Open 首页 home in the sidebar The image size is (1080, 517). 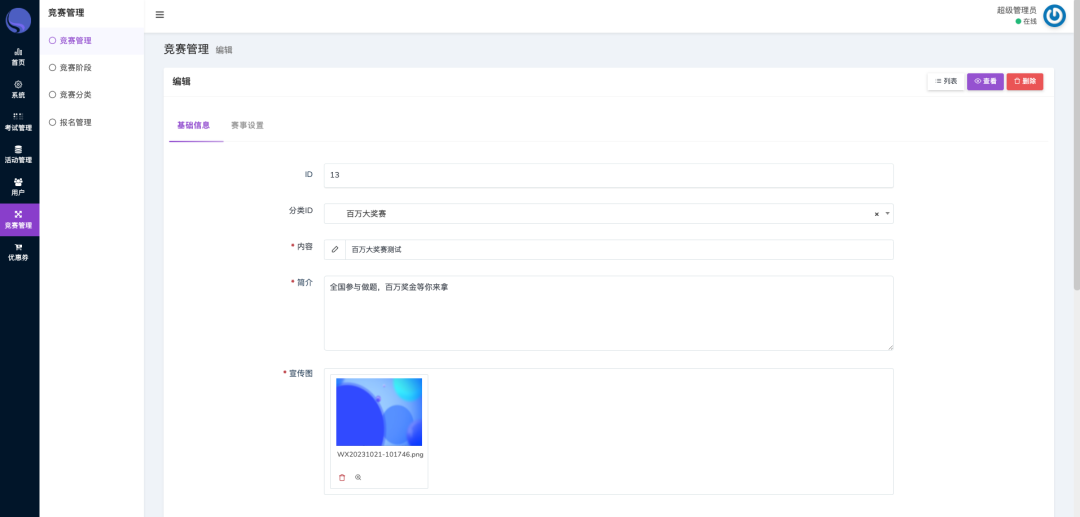coord(18,56)
